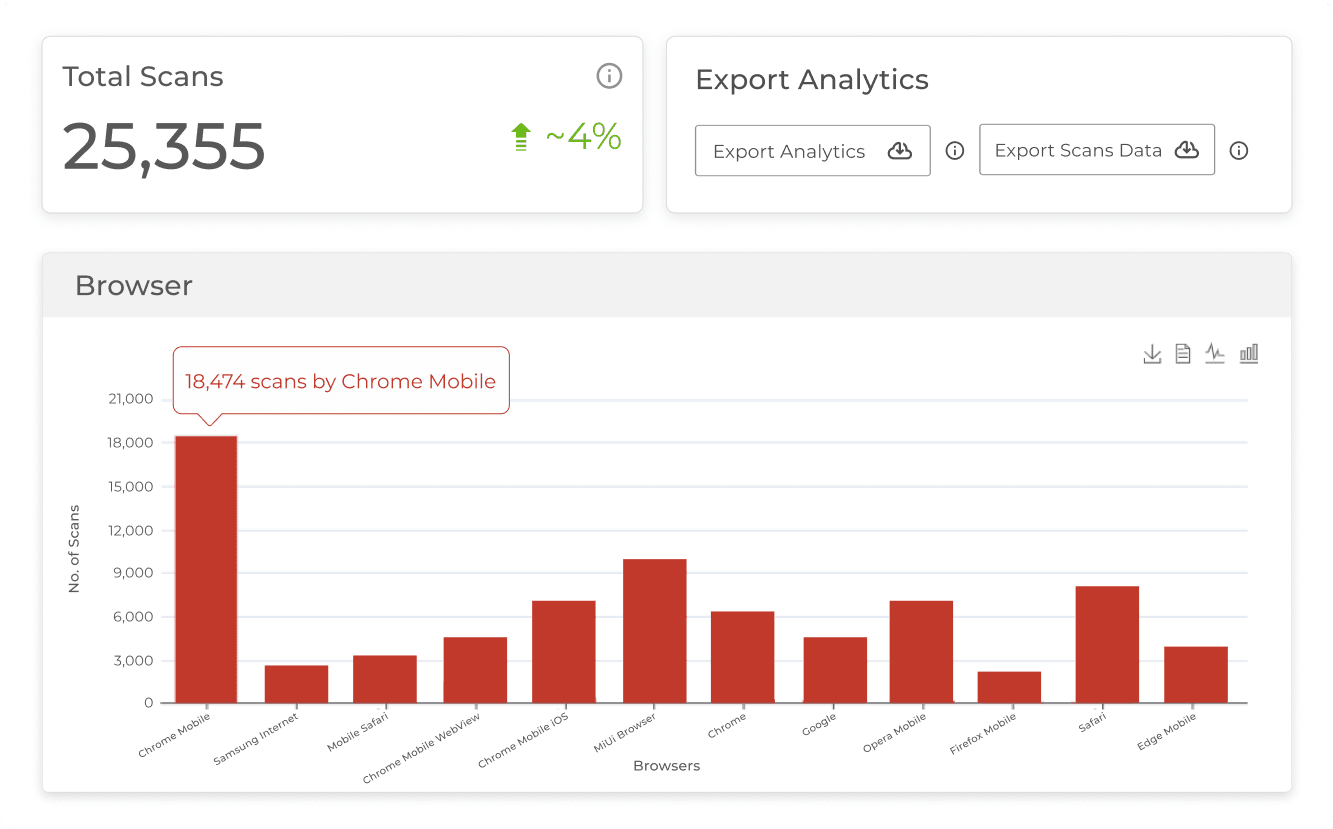Download the Browser chart image
Screen dimensions: 1333x829
coord(1152,354)
